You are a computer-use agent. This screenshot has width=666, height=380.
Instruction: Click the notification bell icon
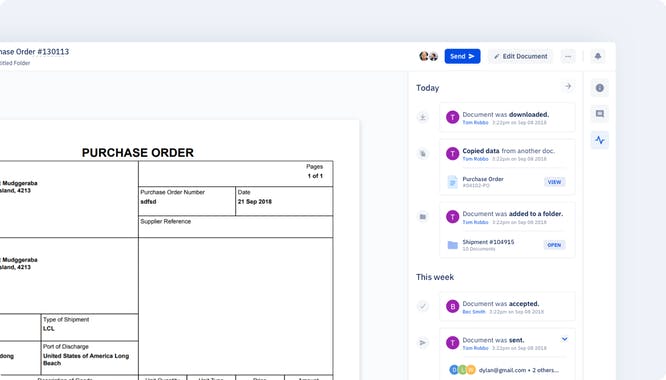click(x=598, y=56)
